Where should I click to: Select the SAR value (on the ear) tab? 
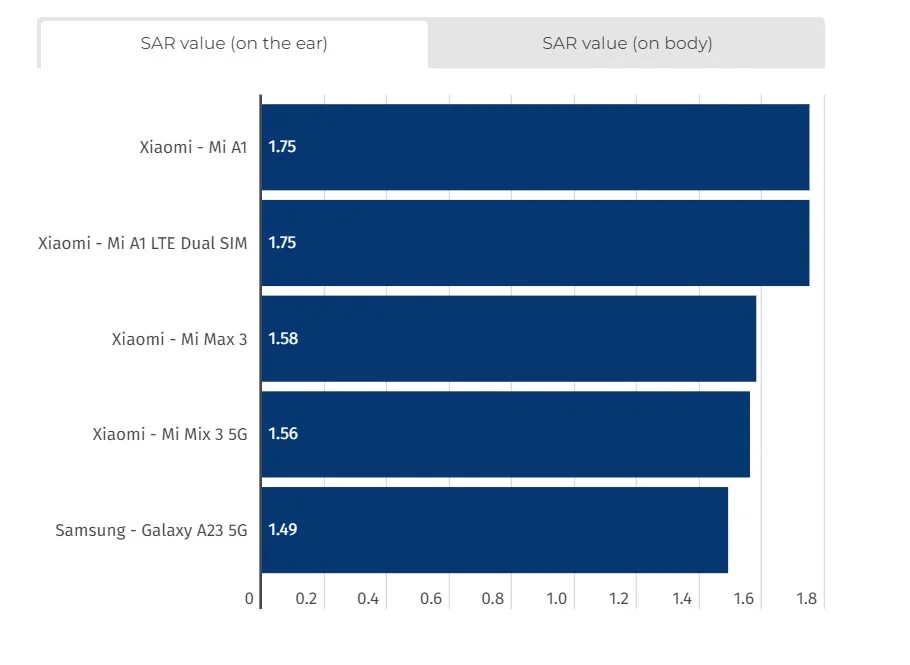(x=234, y=43)
